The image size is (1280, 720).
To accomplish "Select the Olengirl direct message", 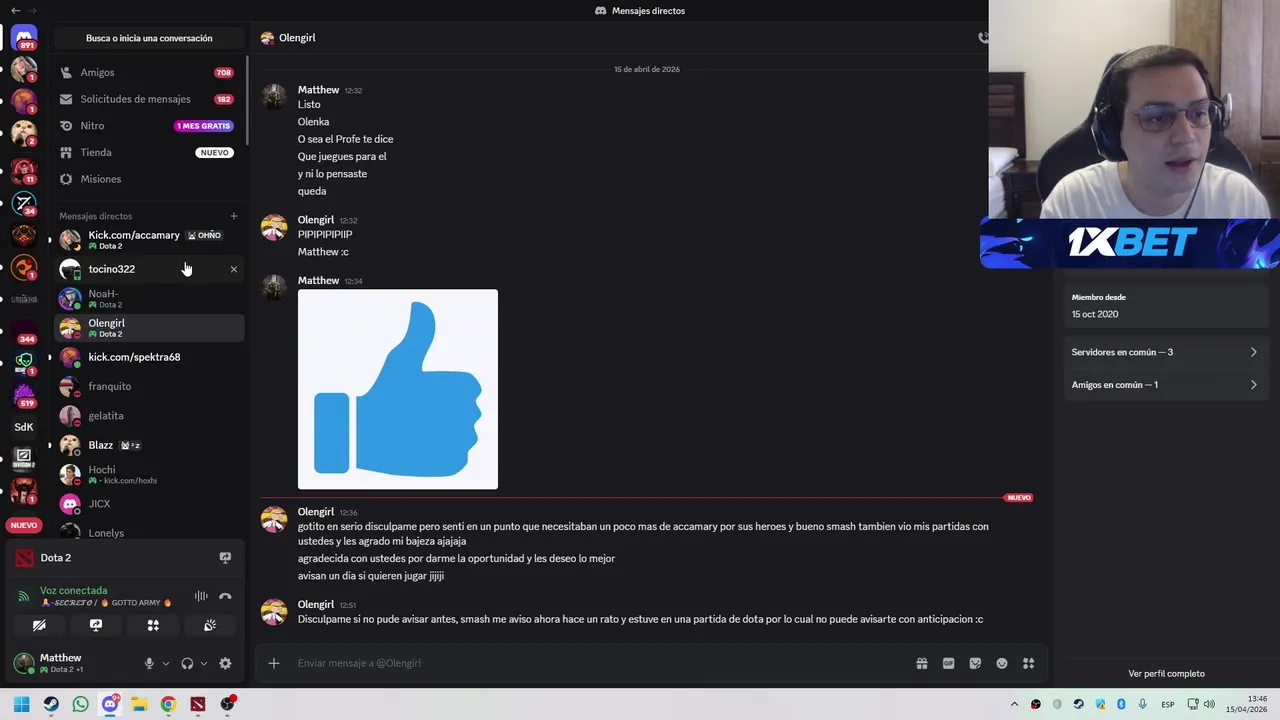I will point(148,328).
